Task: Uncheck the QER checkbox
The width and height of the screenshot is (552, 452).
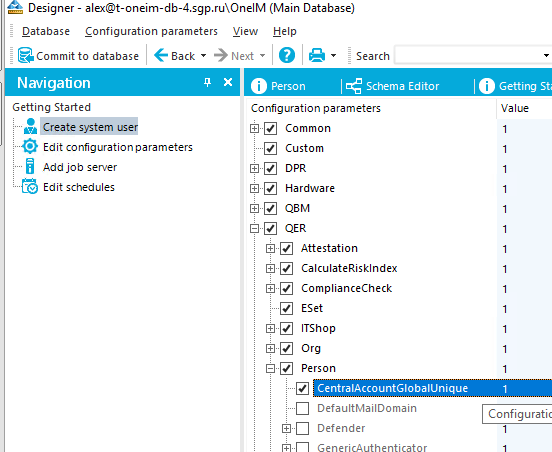Action: (x=270, y=229)
